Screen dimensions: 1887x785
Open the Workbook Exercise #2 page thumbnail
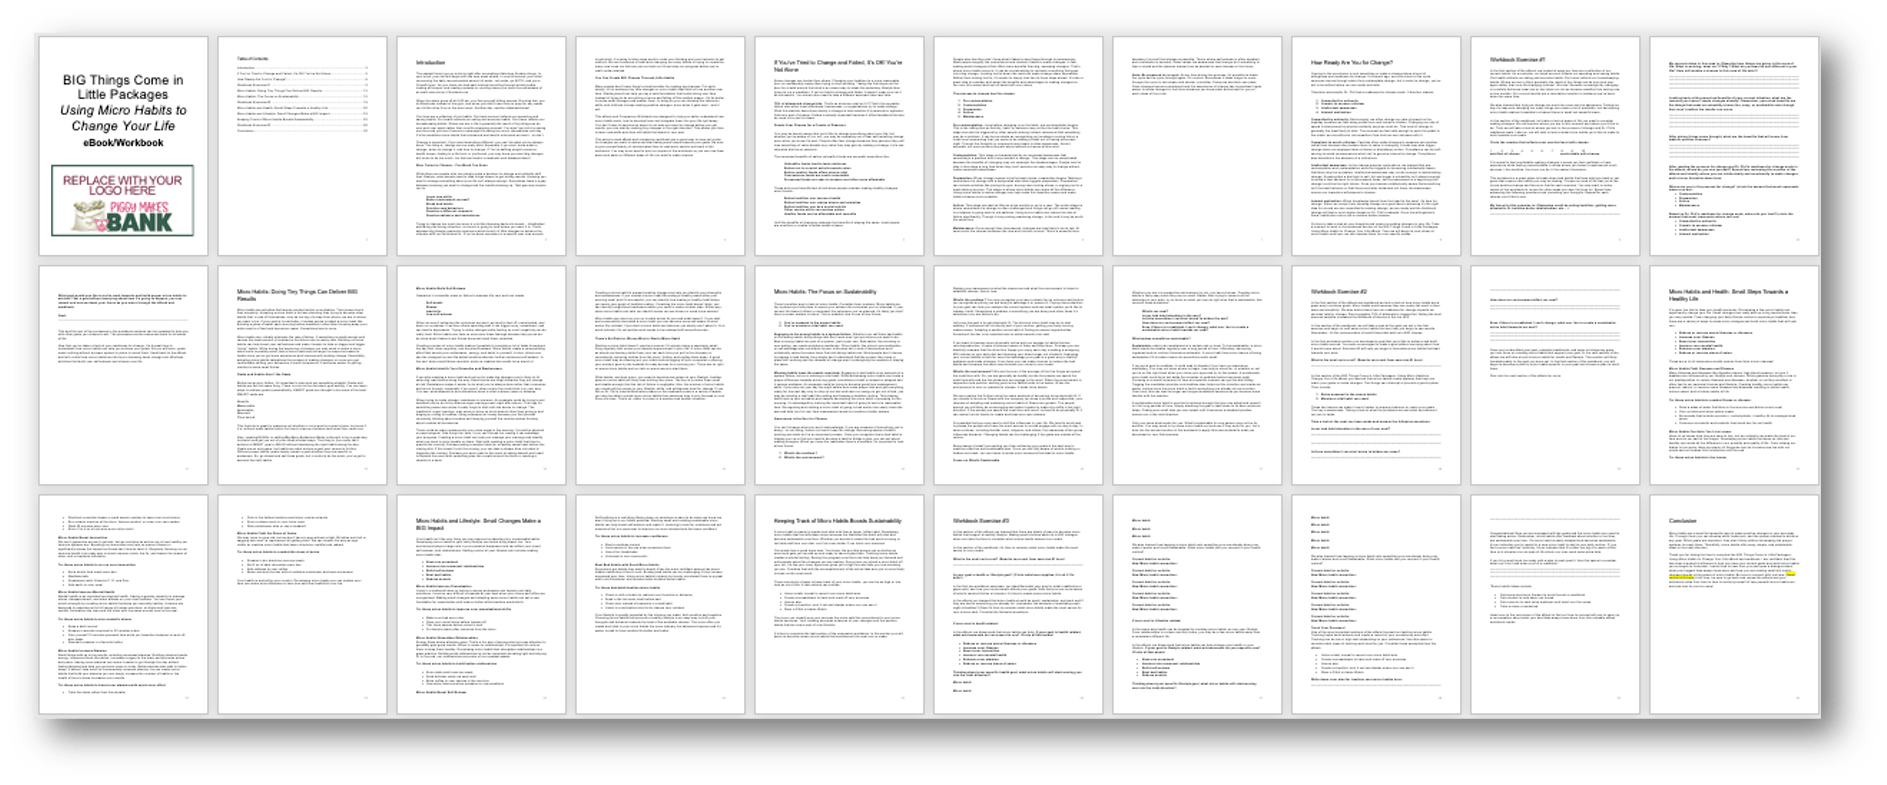pos(1376,375)
